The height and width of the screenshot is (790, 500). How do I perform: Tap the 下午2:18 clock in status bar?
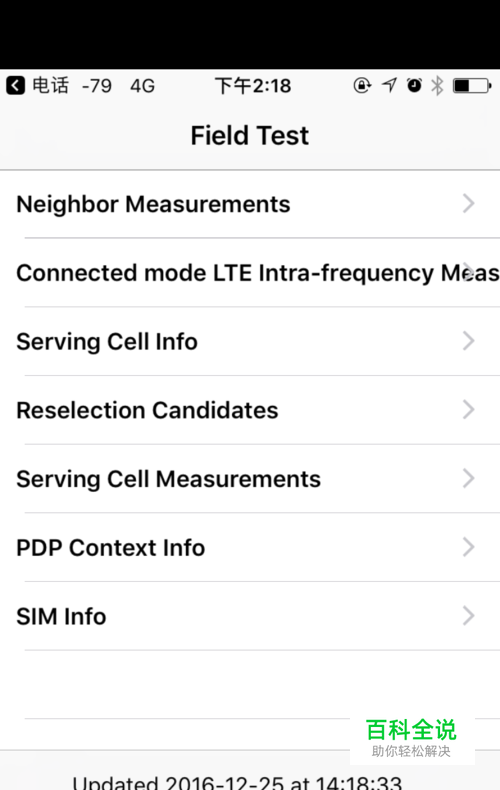(253, 86)
